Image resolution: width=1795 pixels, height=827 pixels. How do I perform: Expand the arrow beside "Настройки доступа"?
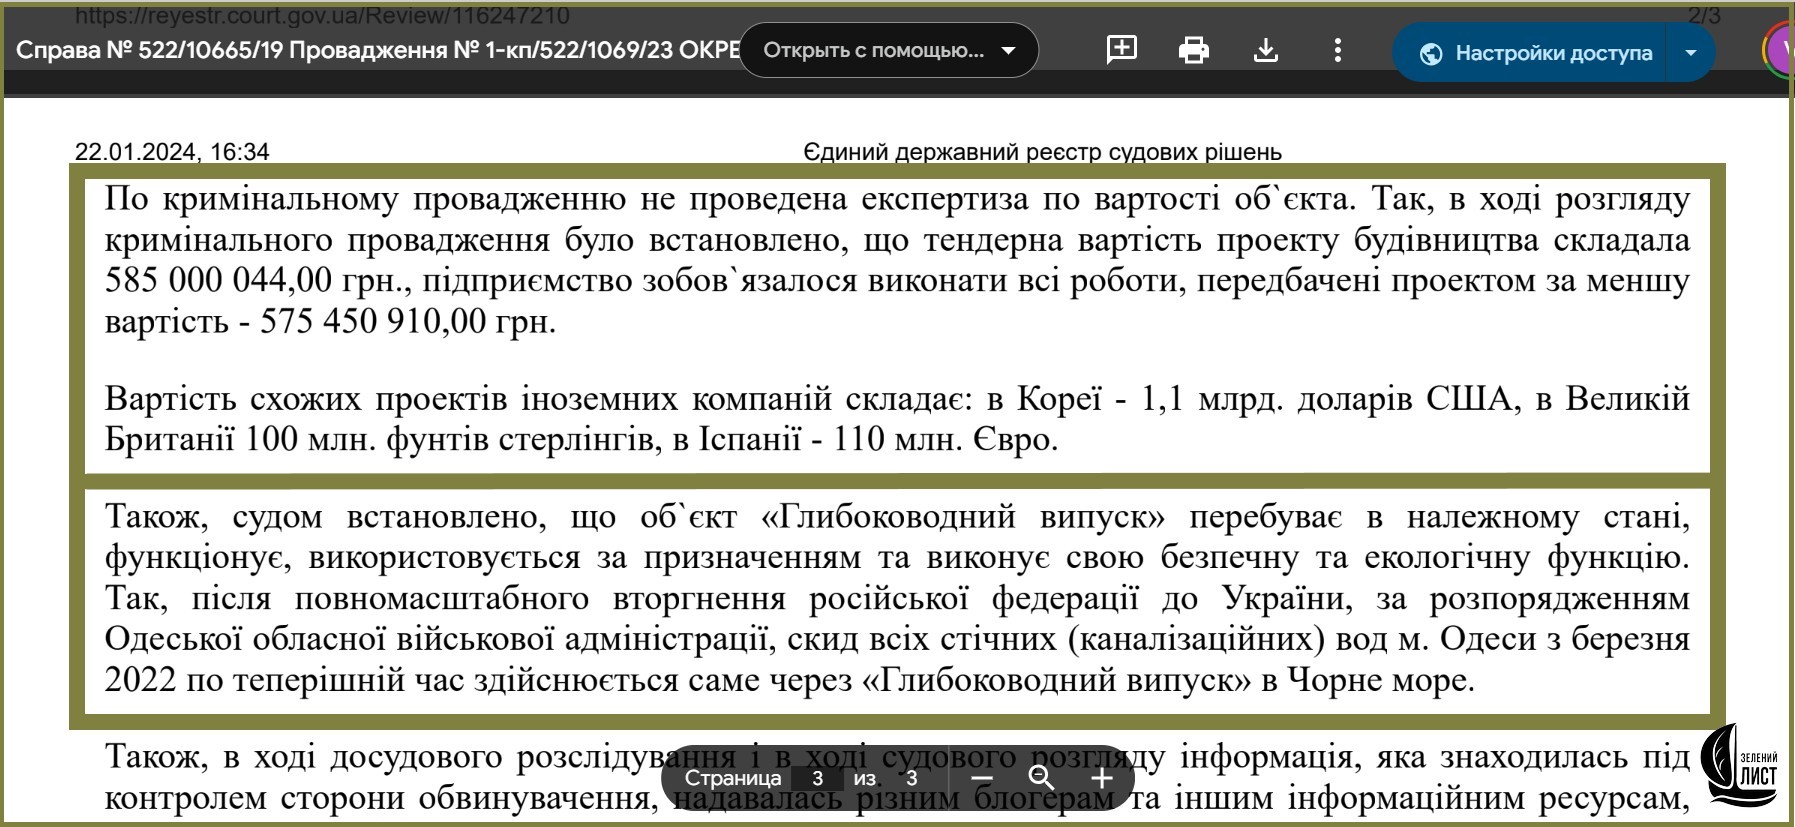click(x=1691, y=53)
